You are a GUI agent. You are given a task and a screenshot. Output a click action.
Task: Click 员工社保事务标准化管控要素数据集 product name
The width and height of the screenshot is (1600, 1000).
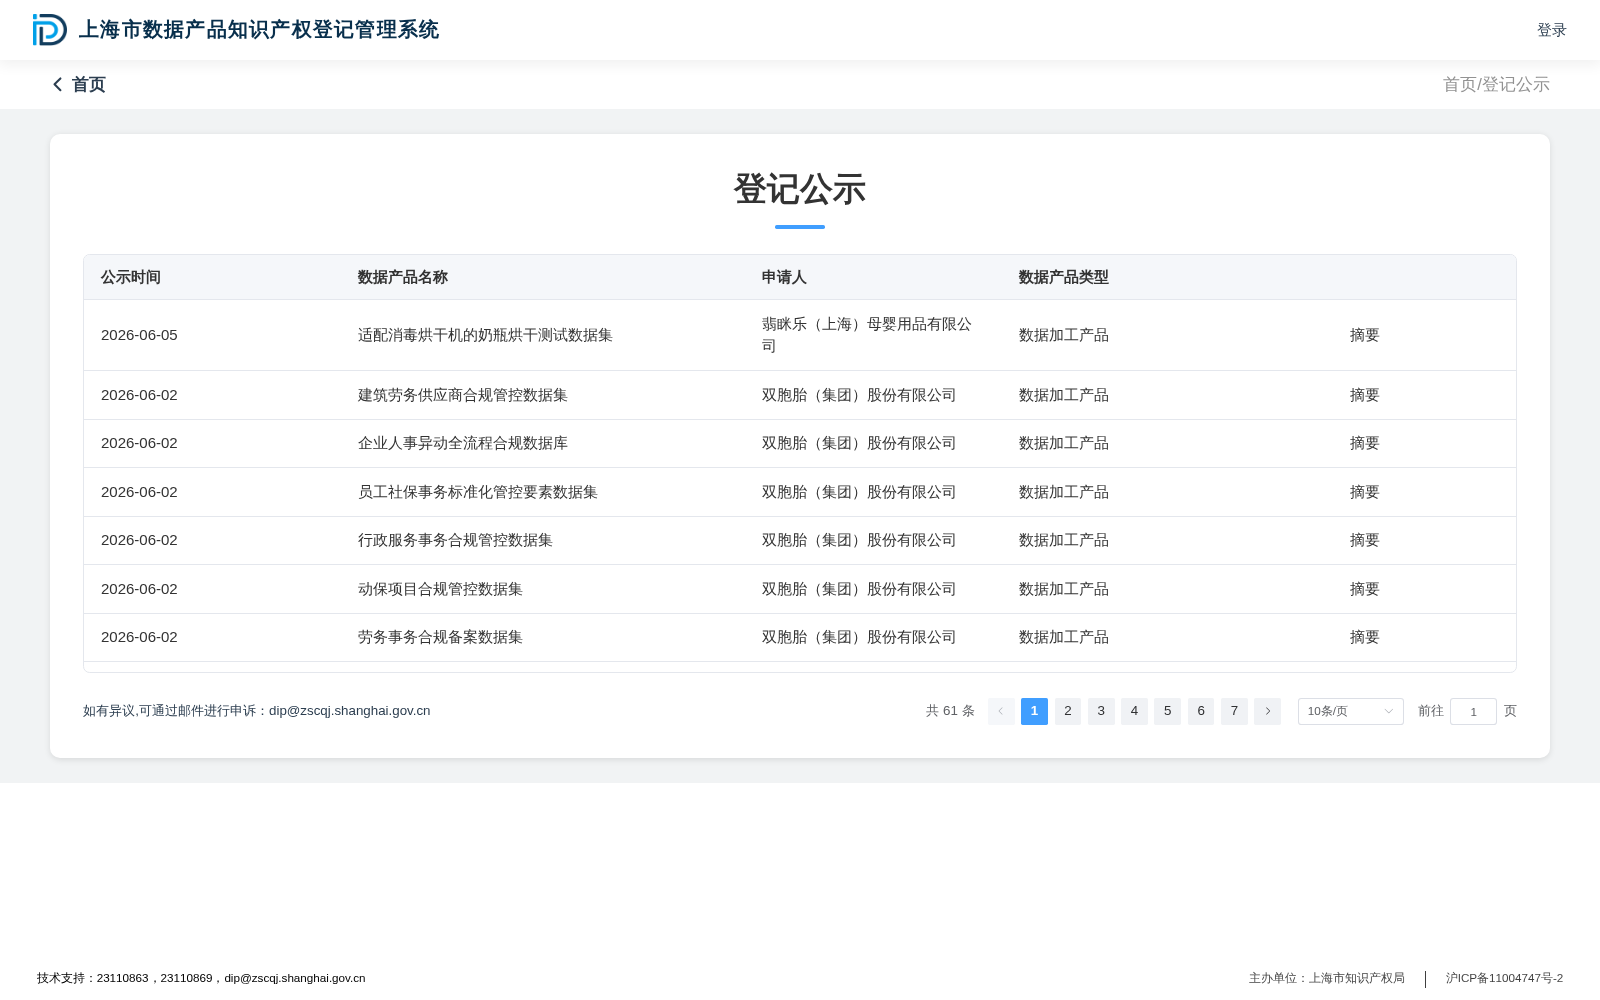478,492
